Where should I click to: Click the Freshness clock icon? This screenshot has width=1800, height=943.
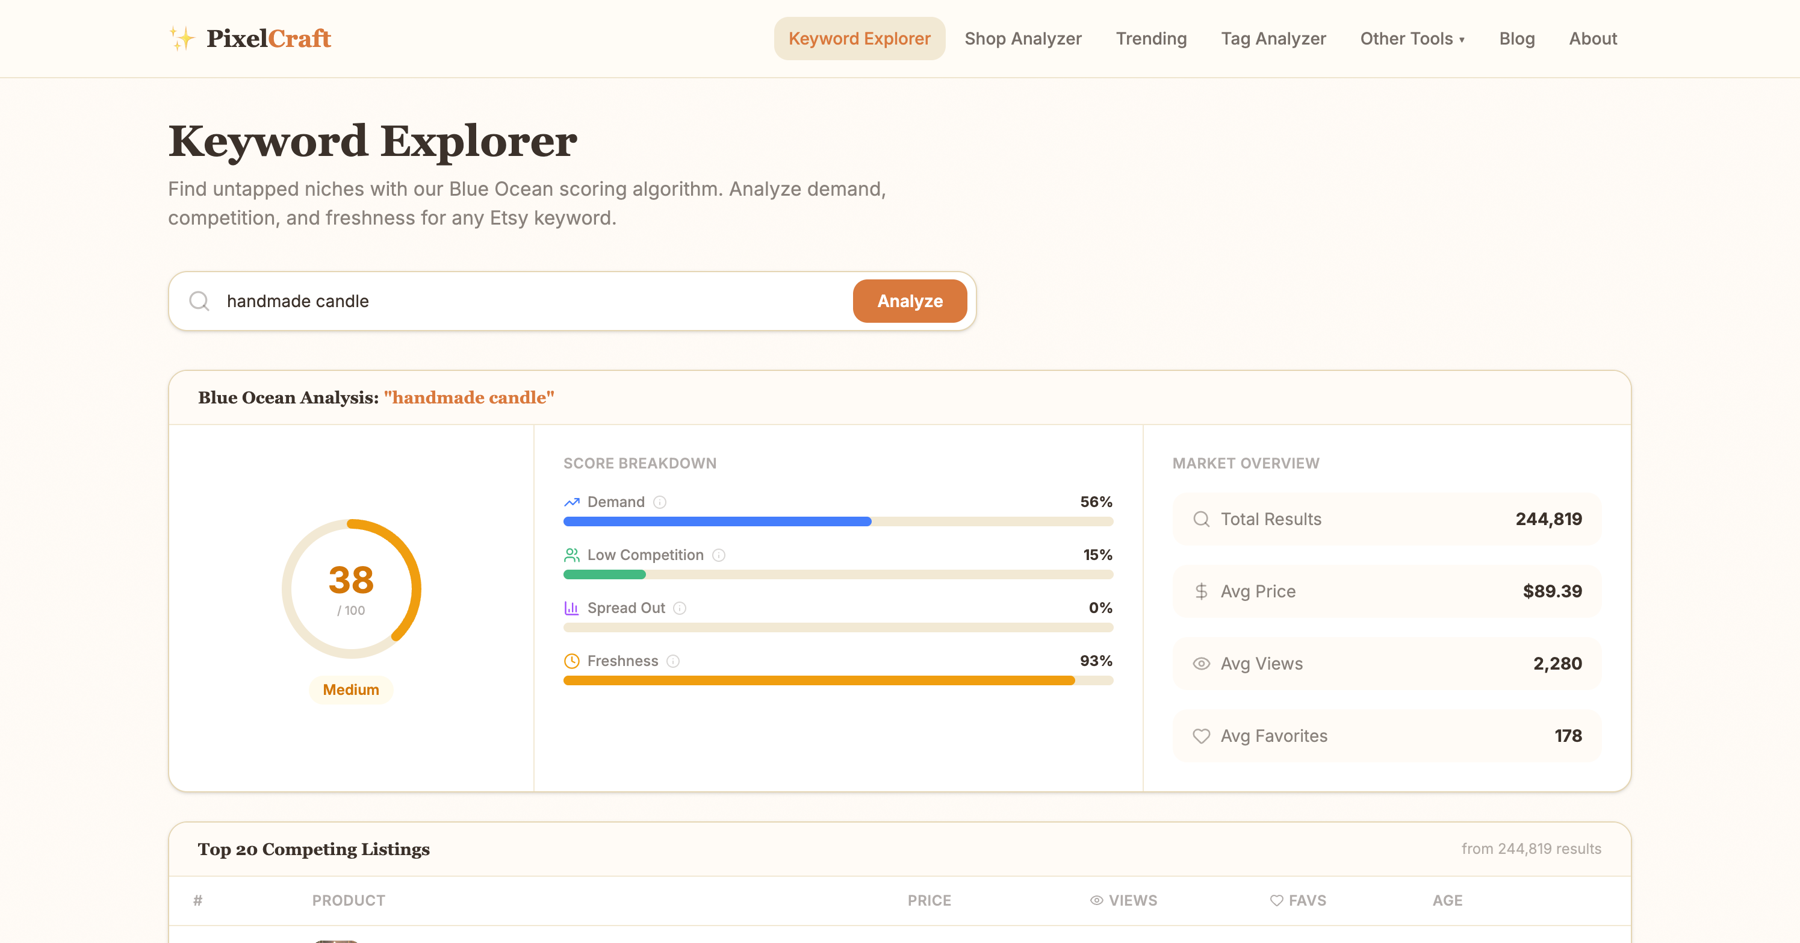coord(572,661)
